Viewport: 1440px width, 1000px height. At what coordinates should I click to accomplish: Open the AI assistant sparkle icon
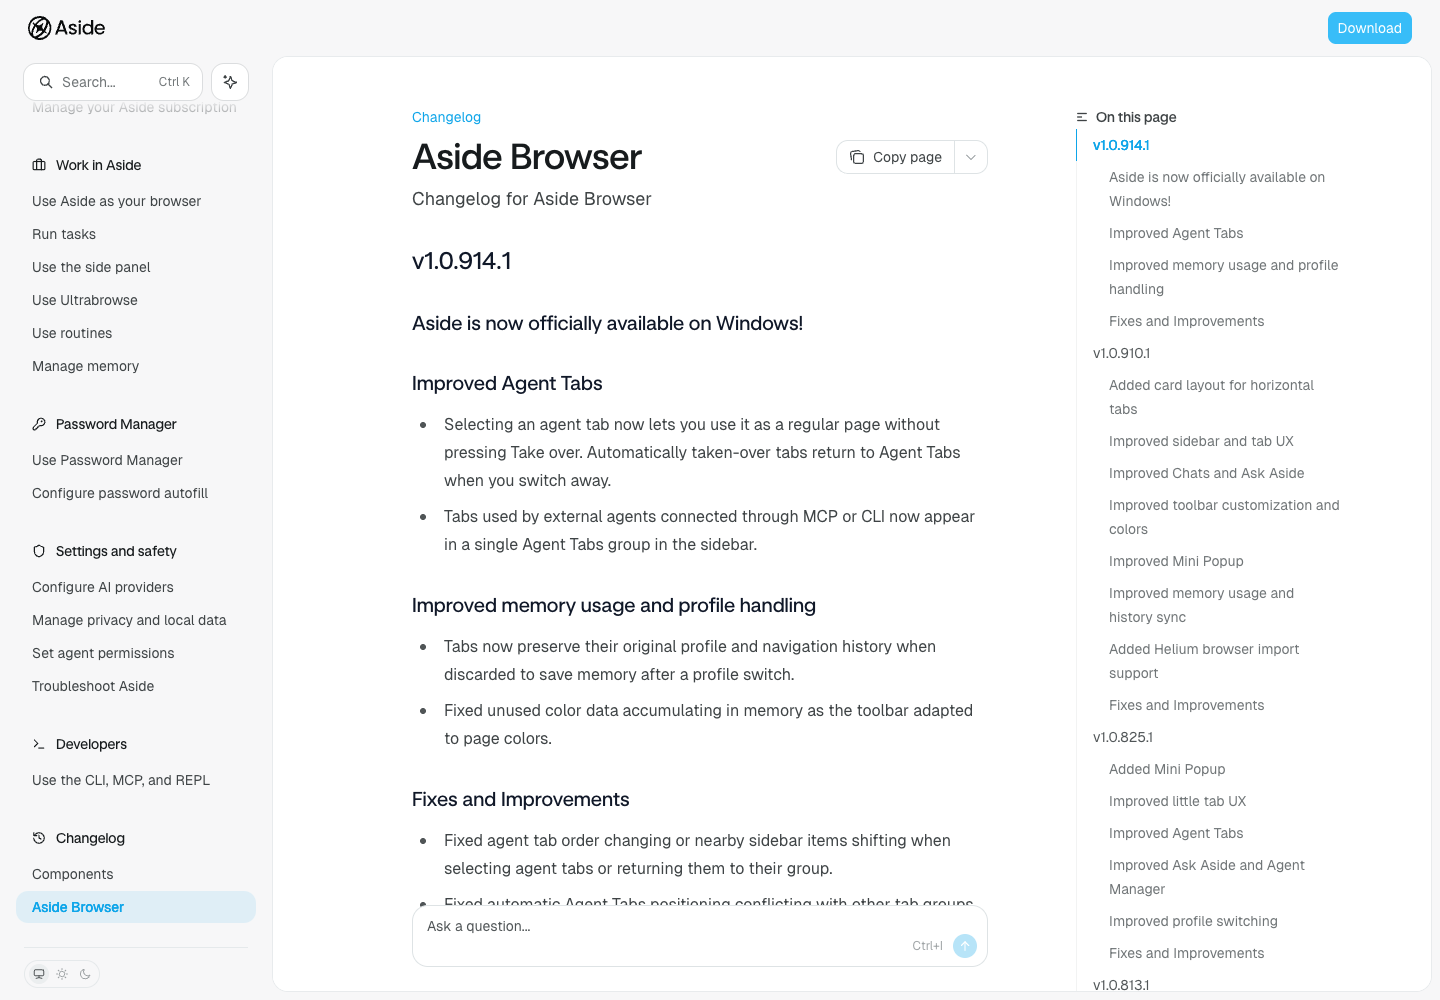(x=230, y=82)
